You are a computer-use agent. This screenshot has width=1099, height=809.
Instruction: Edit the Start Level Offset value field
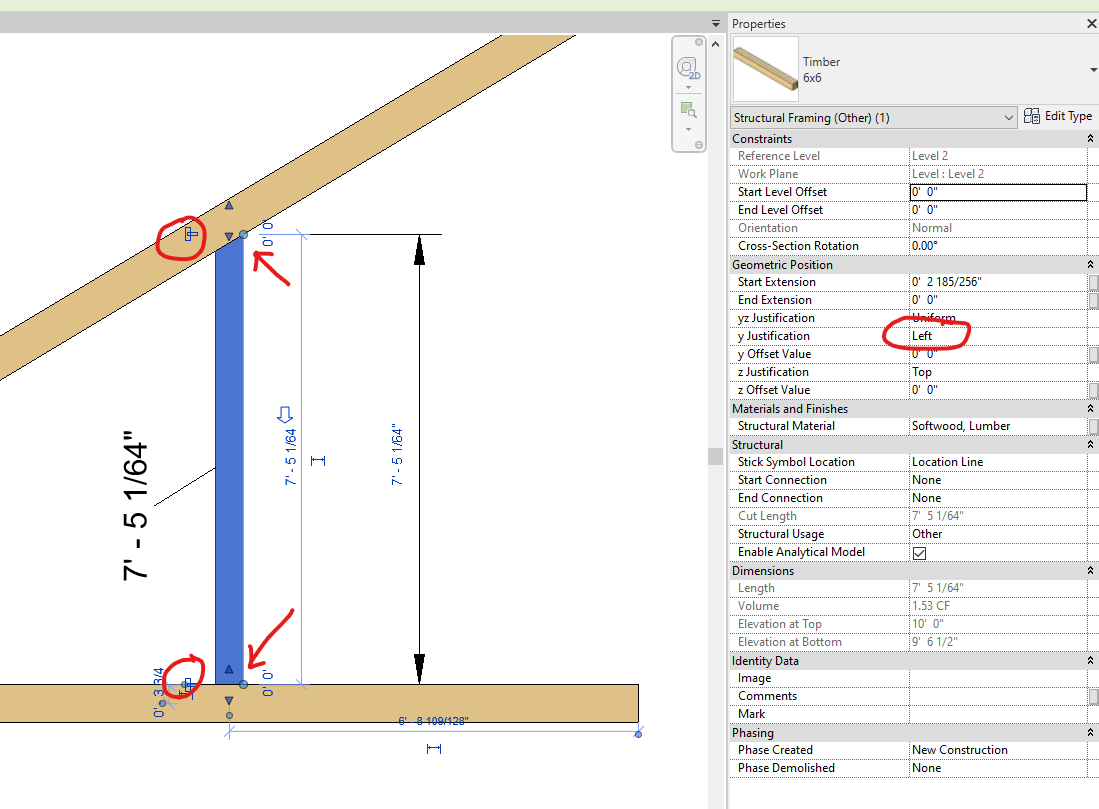(997, 191)
